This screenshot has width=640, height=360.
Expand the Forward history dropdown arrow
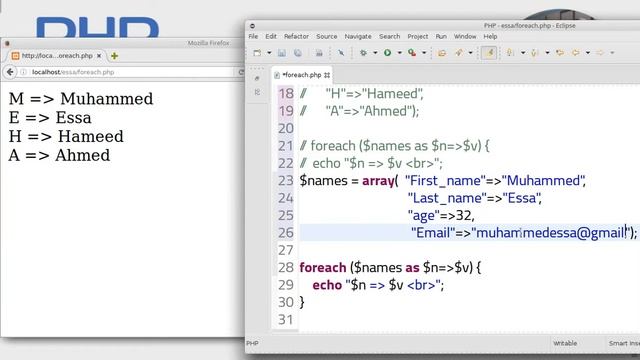pyautogui.click(x=612, y=53)
